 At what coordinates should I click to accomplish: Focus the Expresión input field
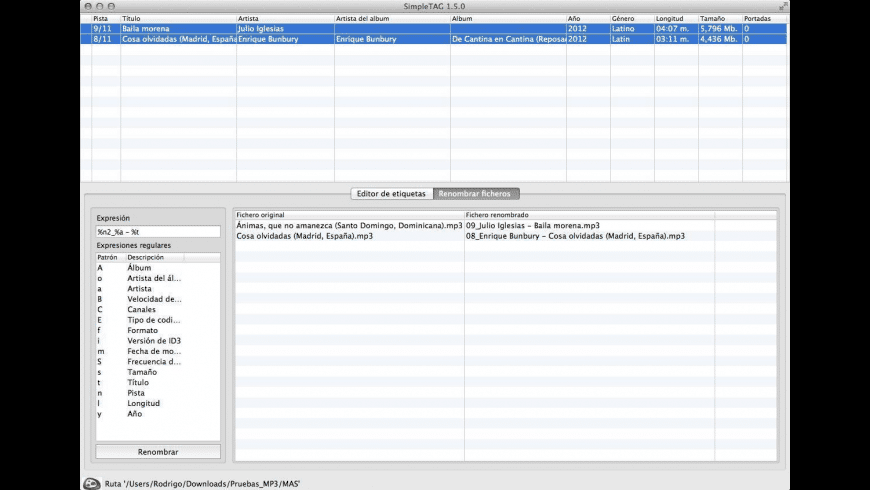[158, 232]
